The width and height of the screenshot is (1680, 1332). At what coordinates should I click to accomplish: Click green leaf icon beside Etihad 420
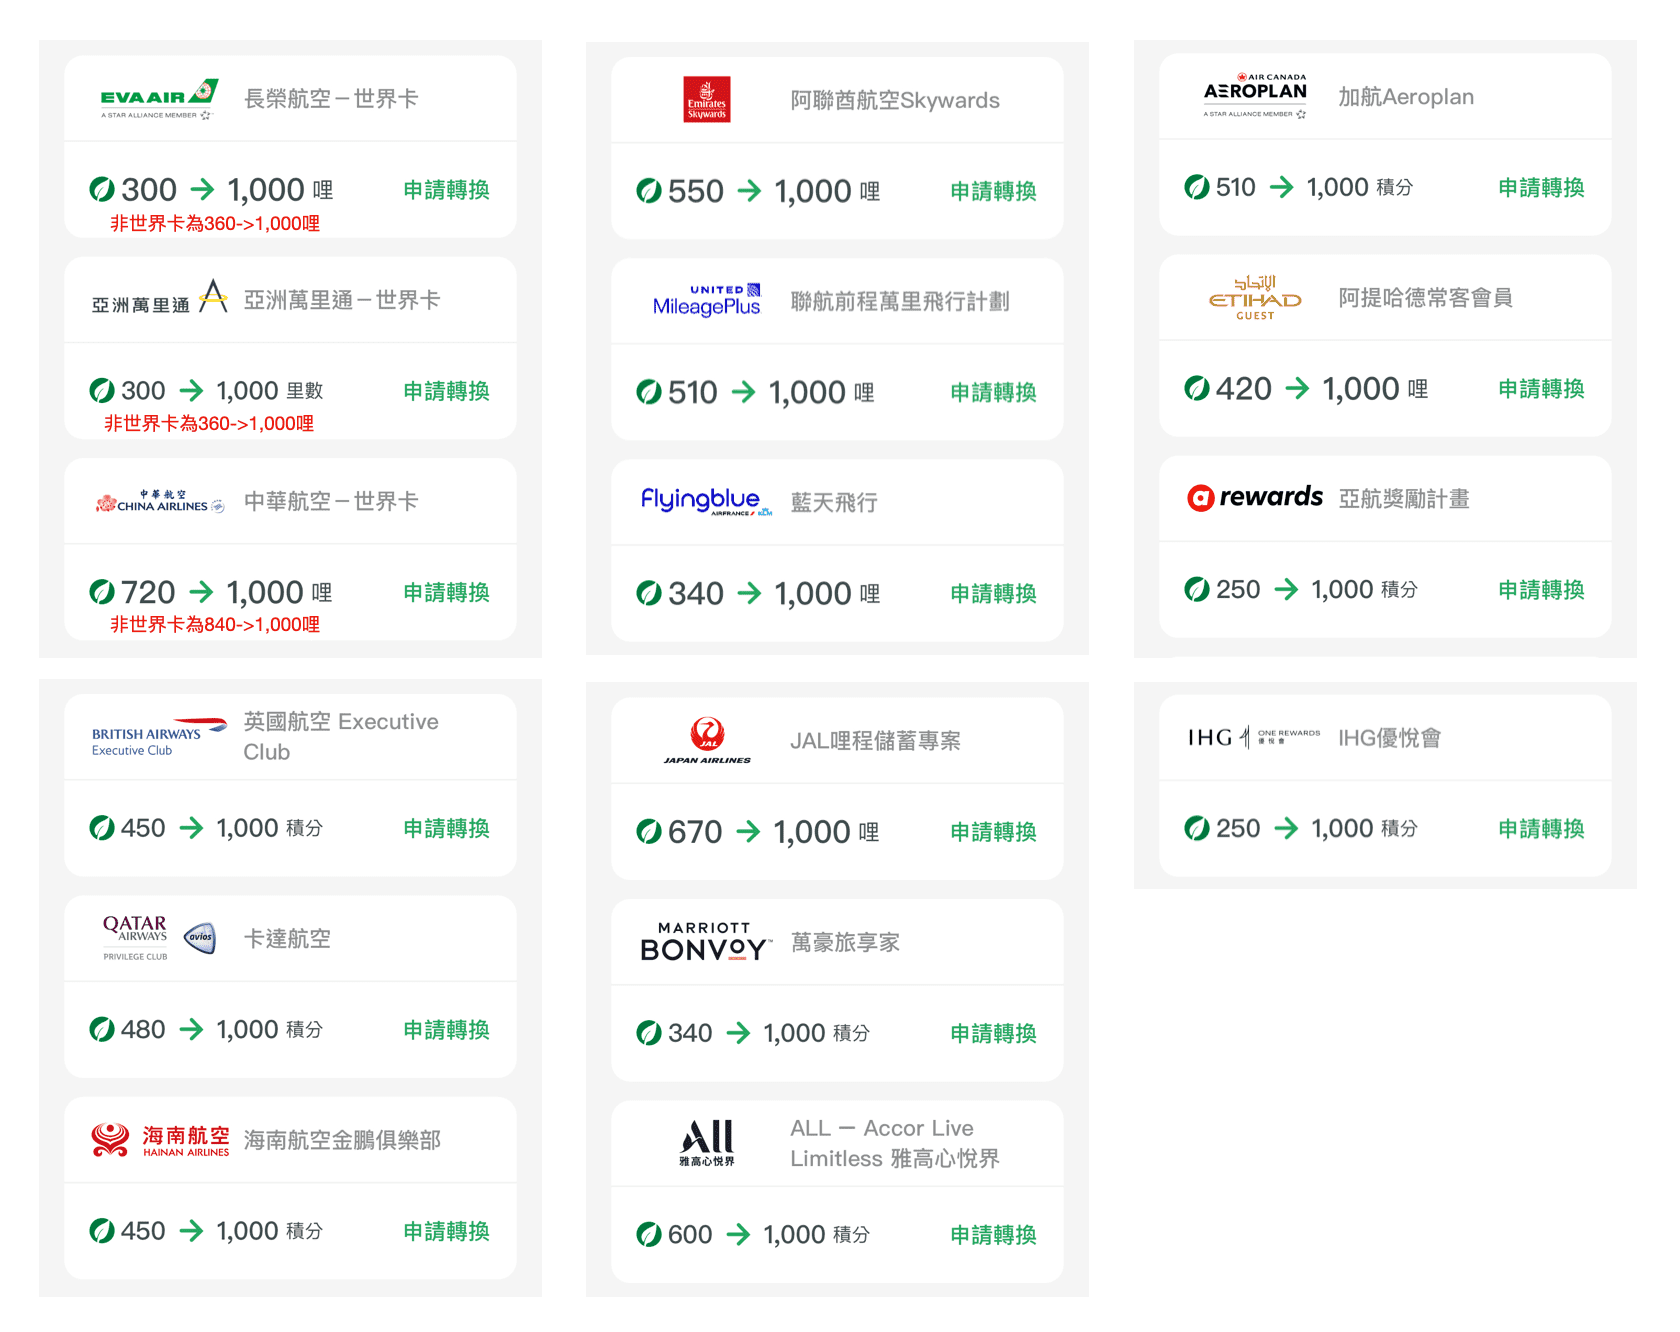(x=1197, y=388)
